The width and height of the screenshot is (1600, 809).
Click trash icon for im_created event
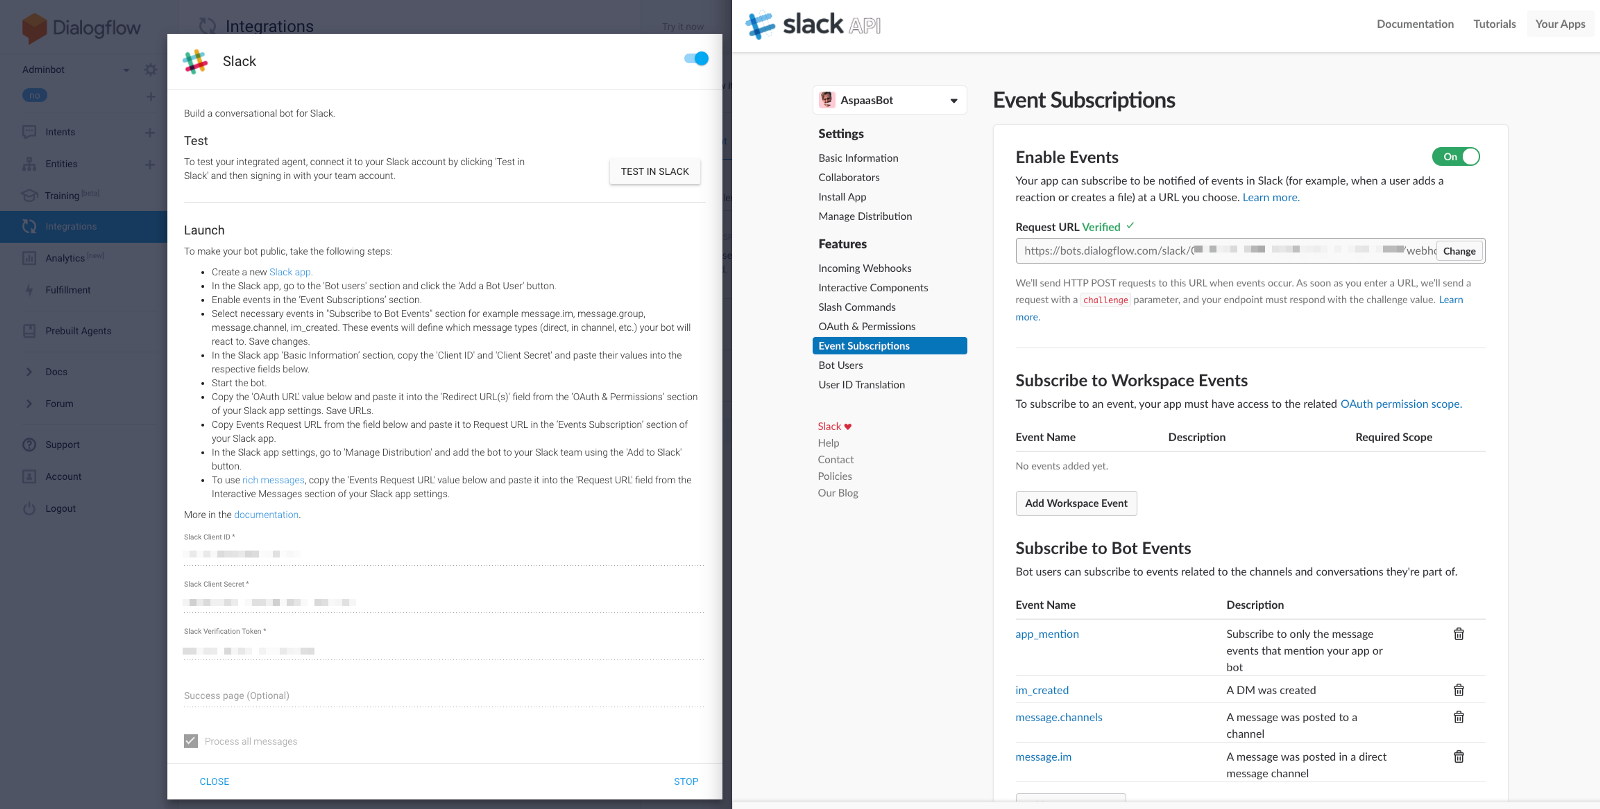[1459, 690]
